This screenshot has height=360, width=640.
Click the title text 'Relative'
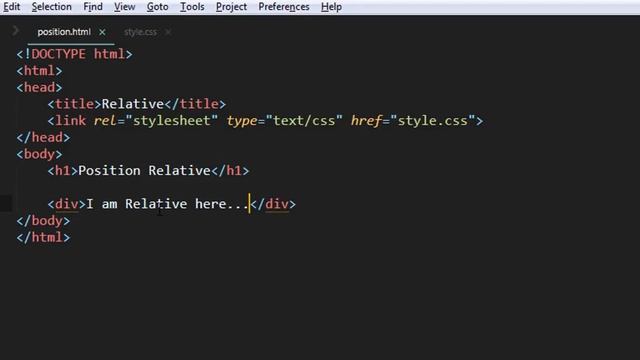coord(133,104)
